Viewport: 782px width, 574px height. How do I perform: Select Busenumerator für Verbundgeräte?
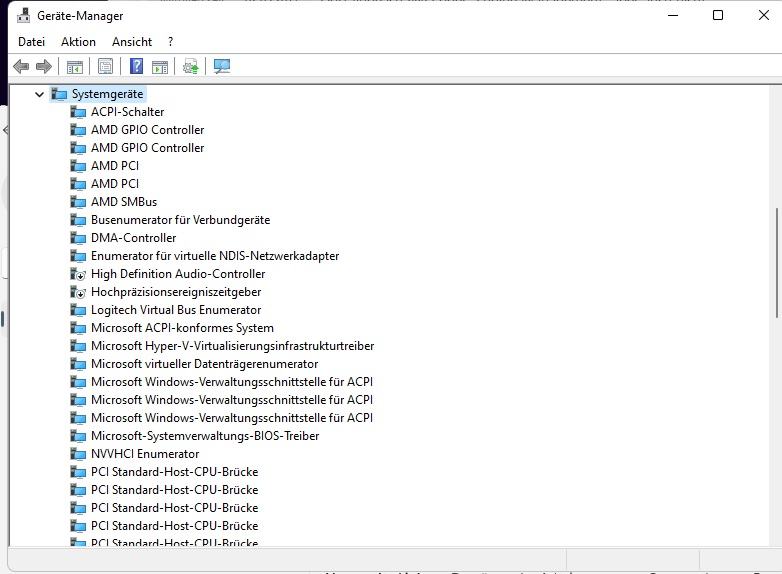pyautogui.click(x=181, y=220)
